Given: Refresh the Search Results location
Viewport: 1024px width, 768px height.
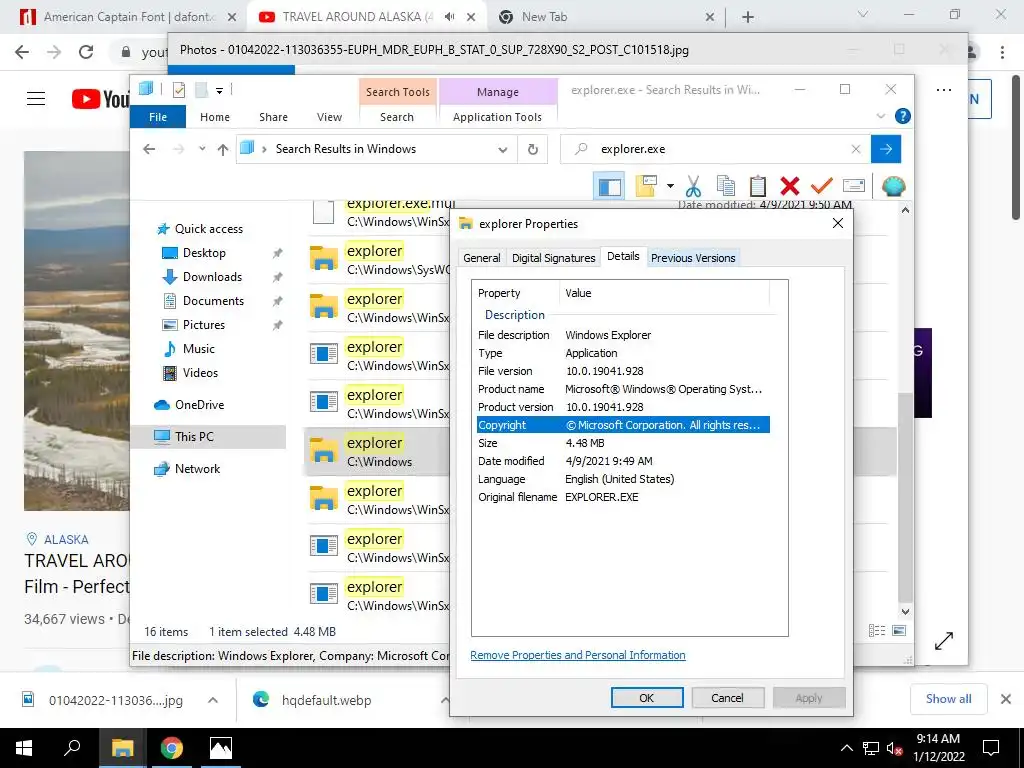Looking at the screenshot, I should 533,149.
